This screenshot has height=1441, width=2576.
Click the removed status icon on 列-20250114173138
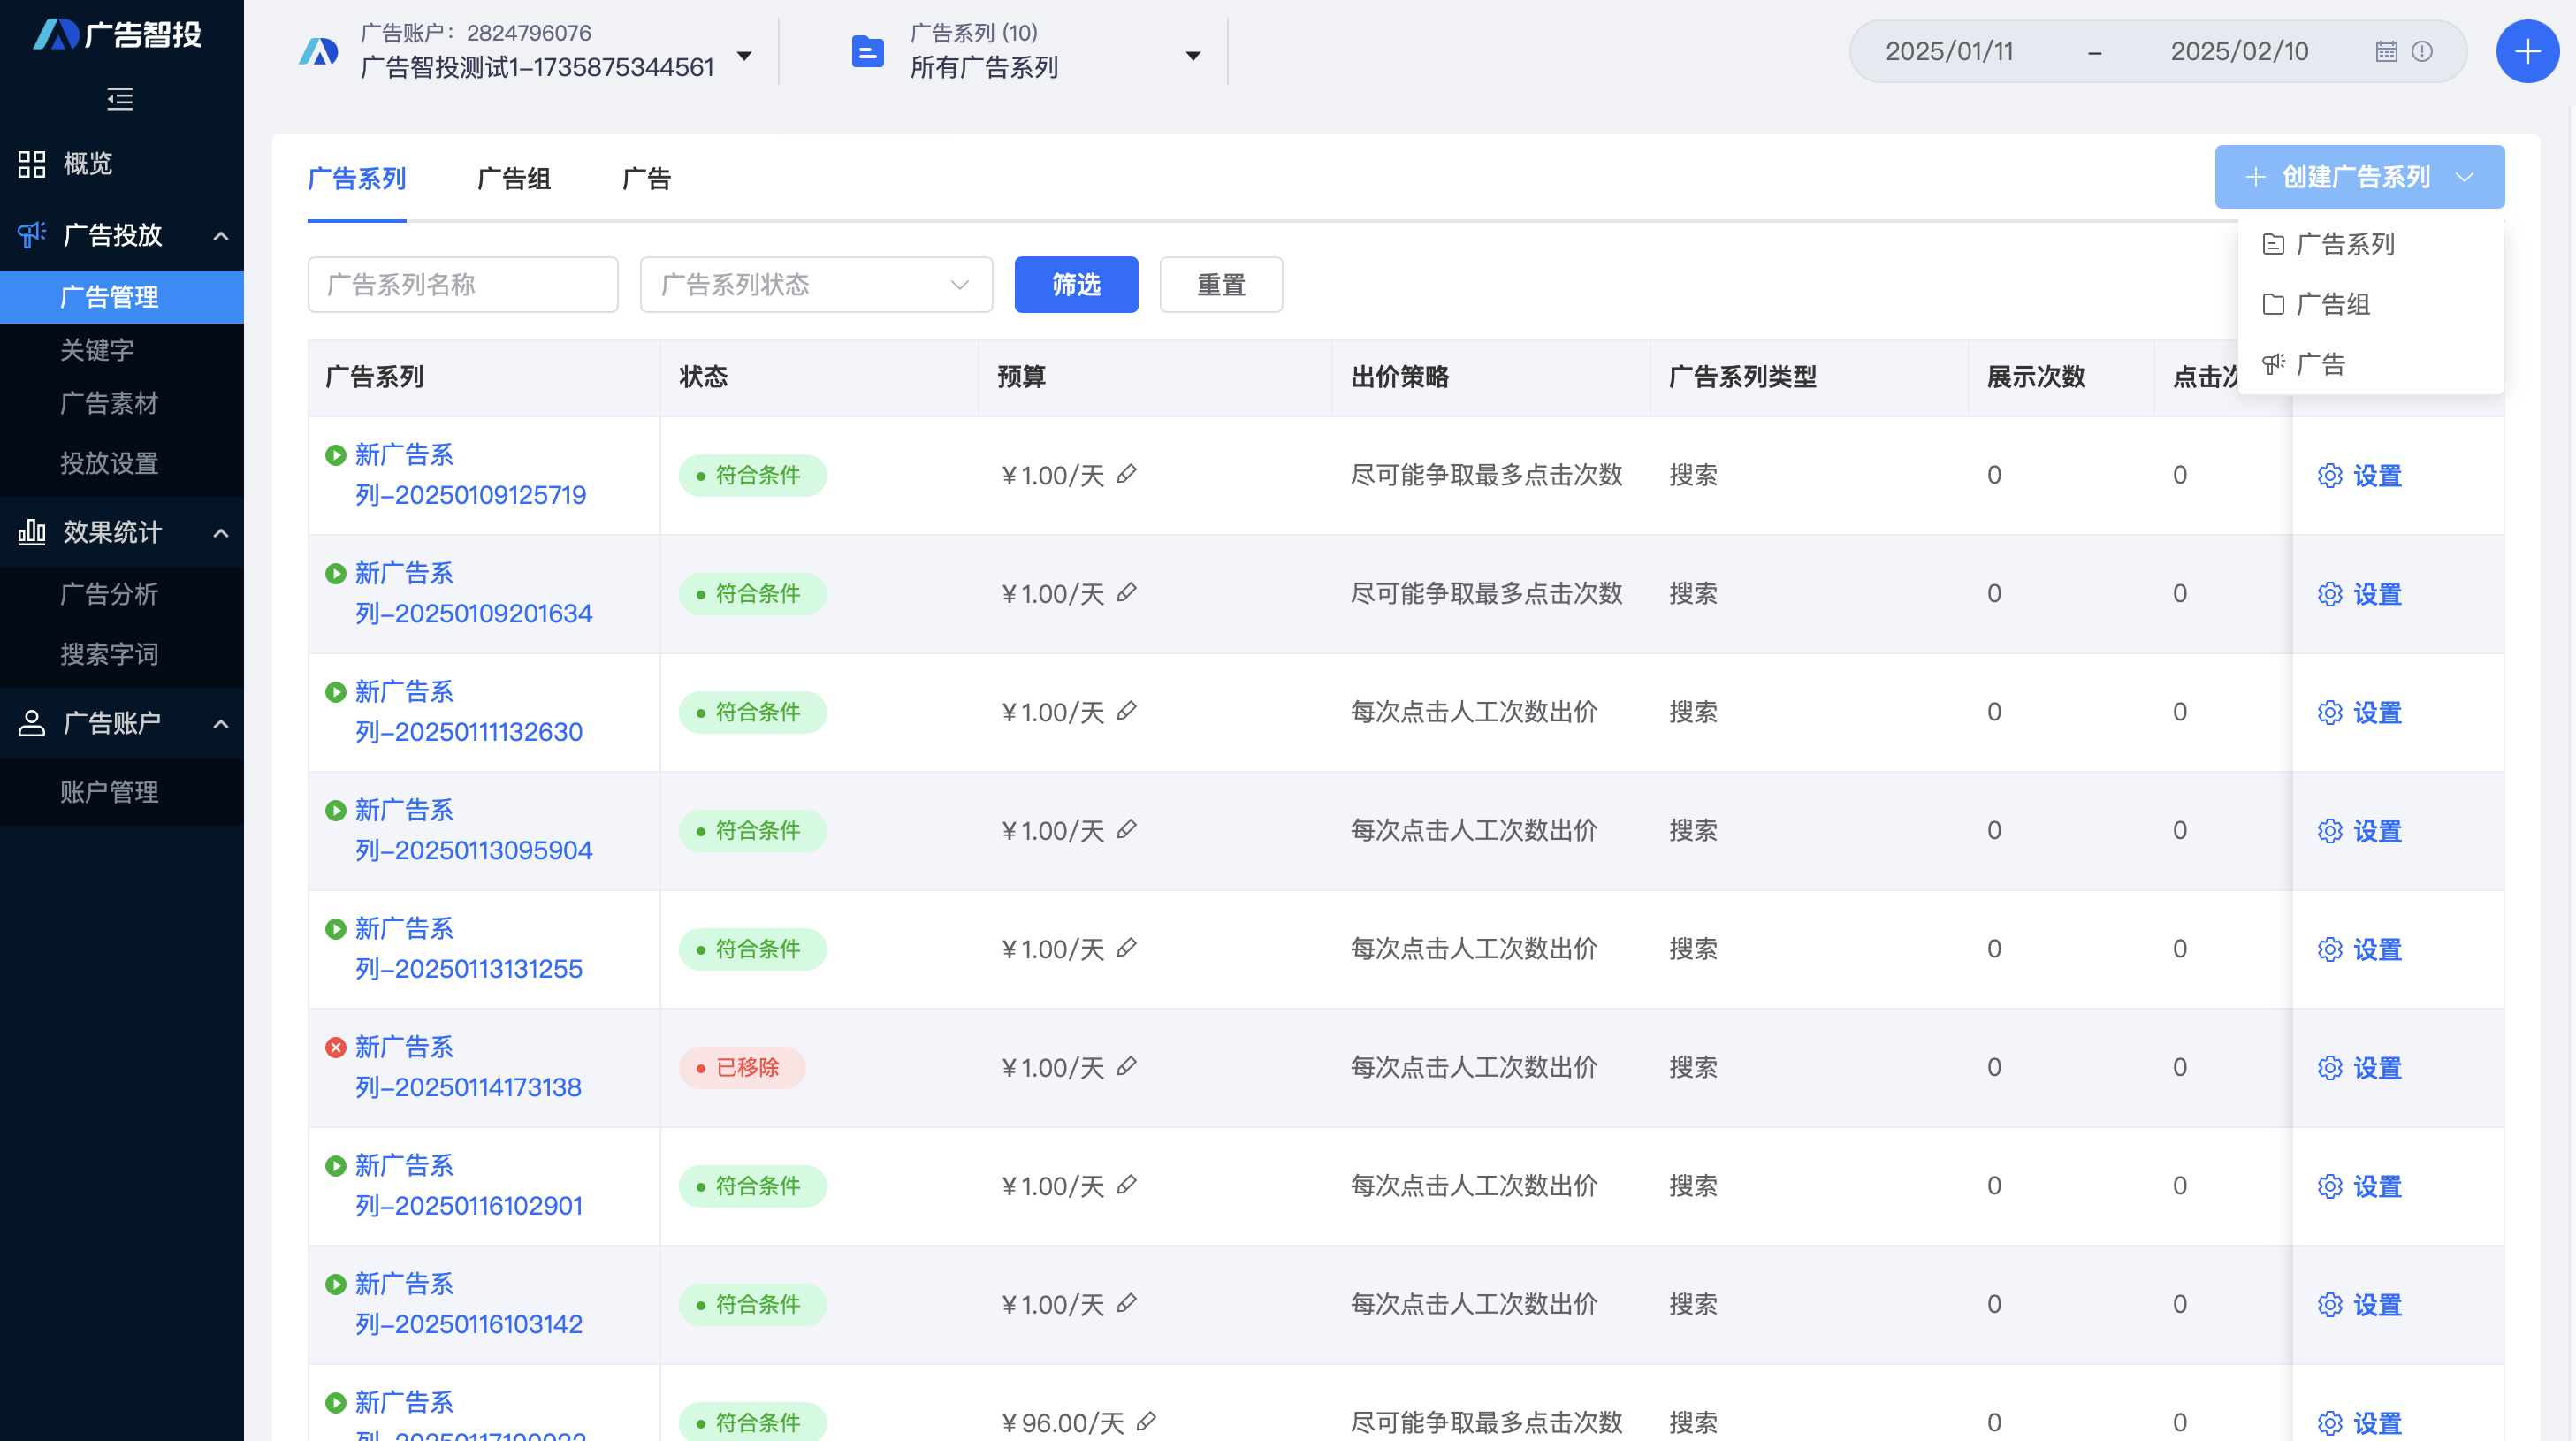[335, 1047]
